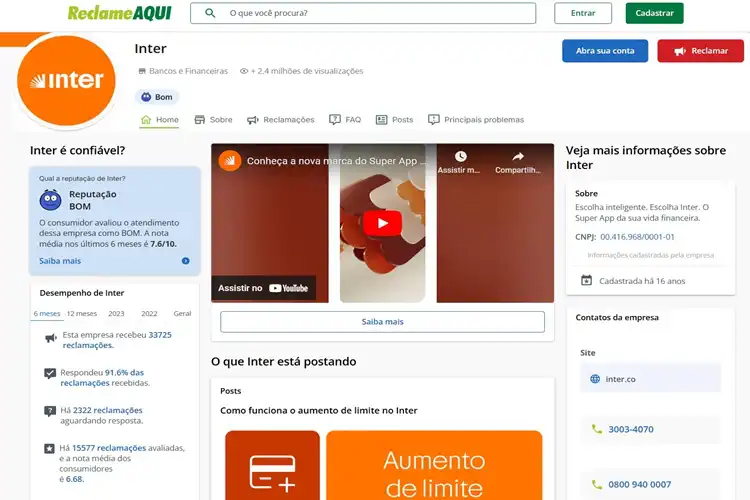Click the 'Saiba mais' button below video
750x500 pixels.
pos(382,322)
